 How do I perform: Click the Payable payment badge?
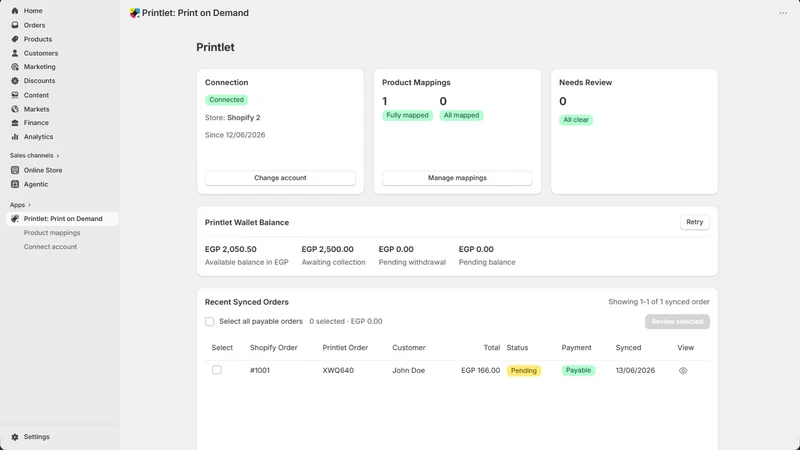pyautogui.click(x=578, y=370)
